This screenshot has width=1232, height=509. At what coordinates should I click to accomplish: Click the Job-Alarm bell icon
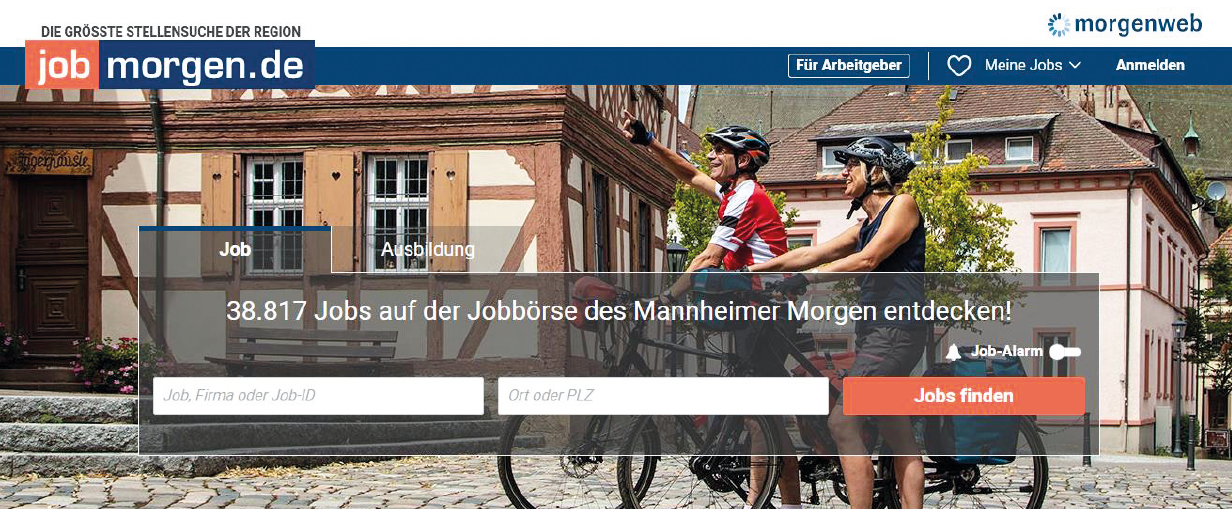point(954,352)
